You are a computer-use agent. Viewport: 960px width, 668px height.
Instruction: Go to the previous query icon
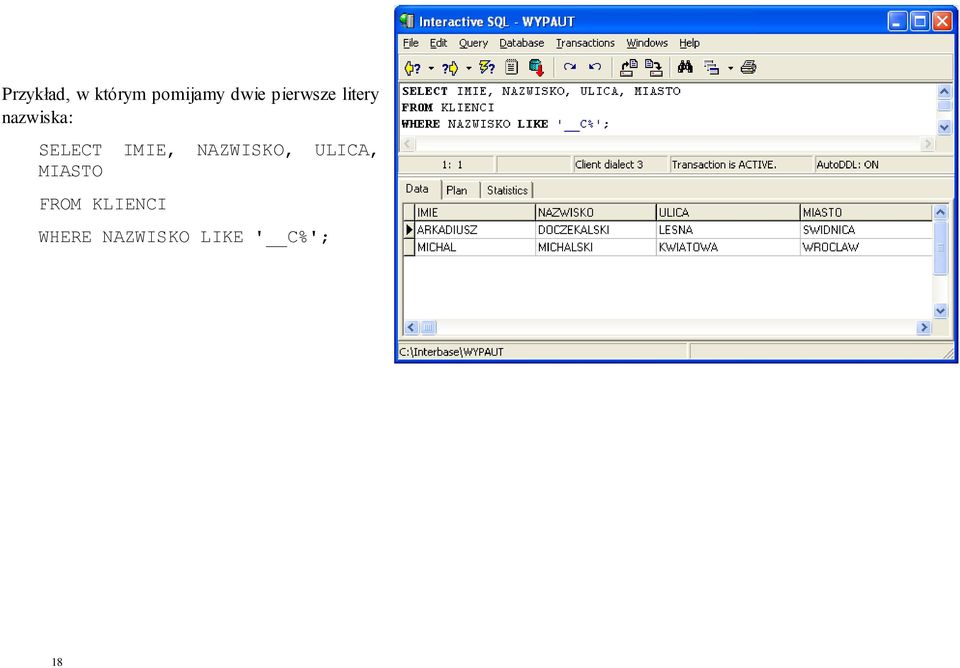tap(413, 68)
